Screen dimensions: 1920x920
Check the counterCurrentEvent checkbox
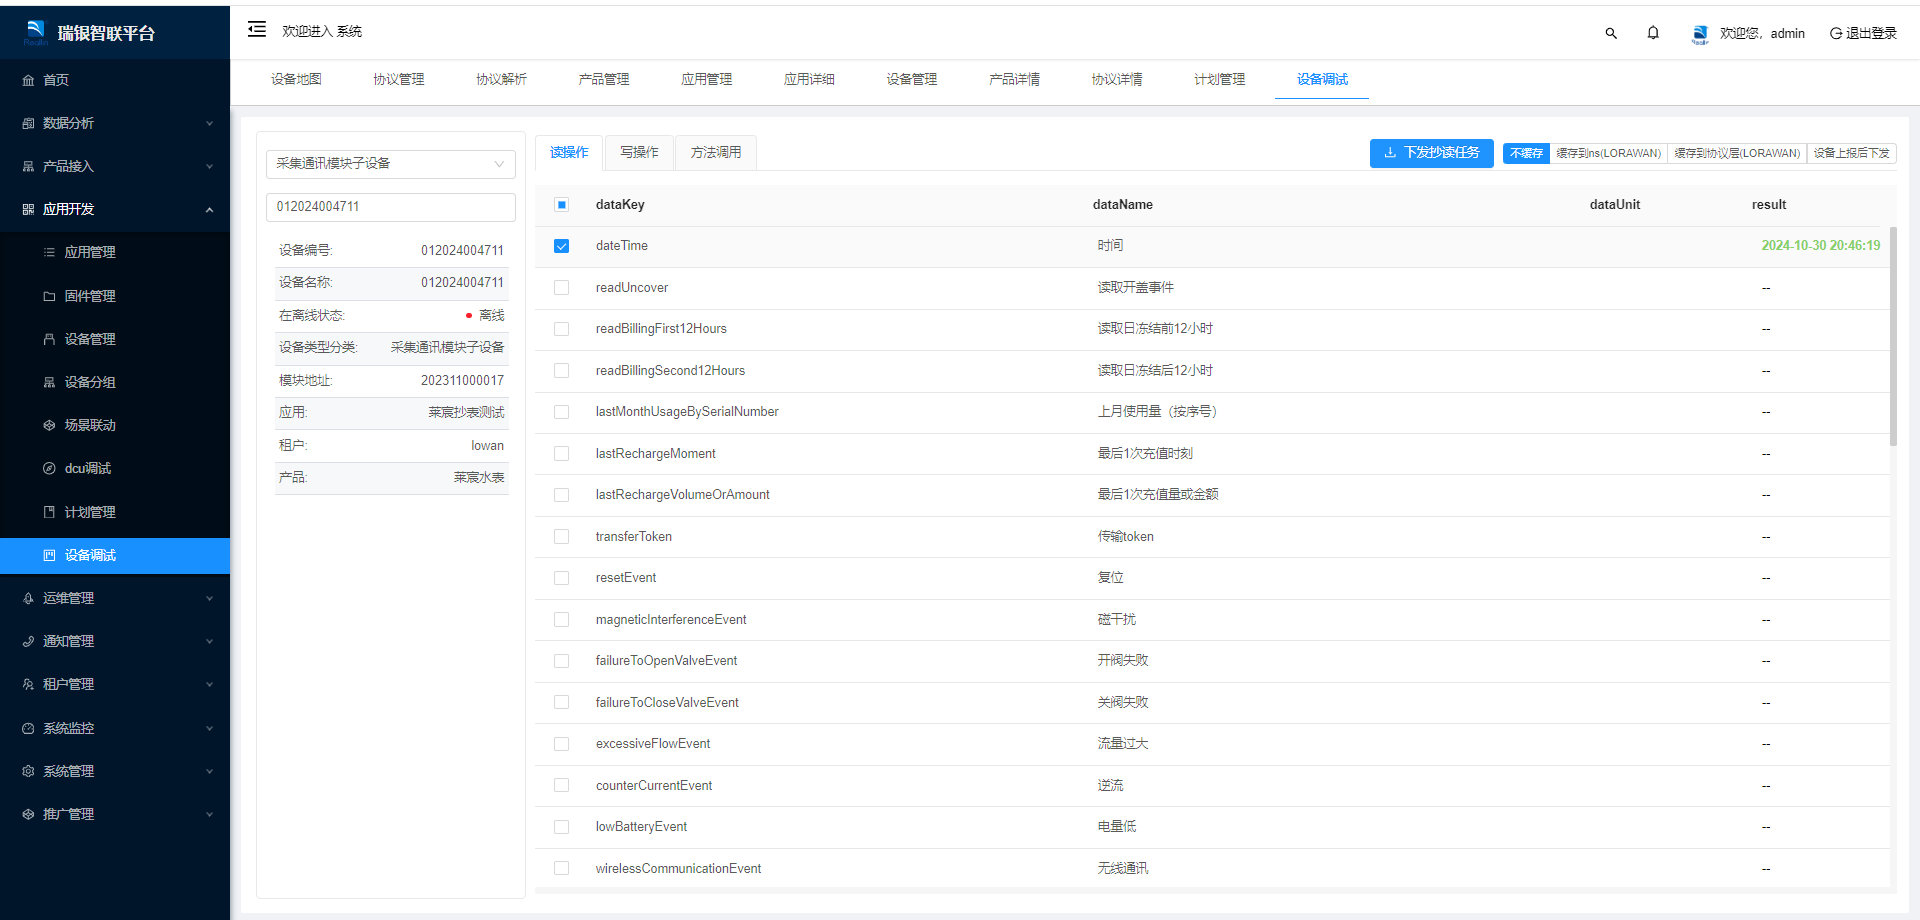[x=561, y=786]
